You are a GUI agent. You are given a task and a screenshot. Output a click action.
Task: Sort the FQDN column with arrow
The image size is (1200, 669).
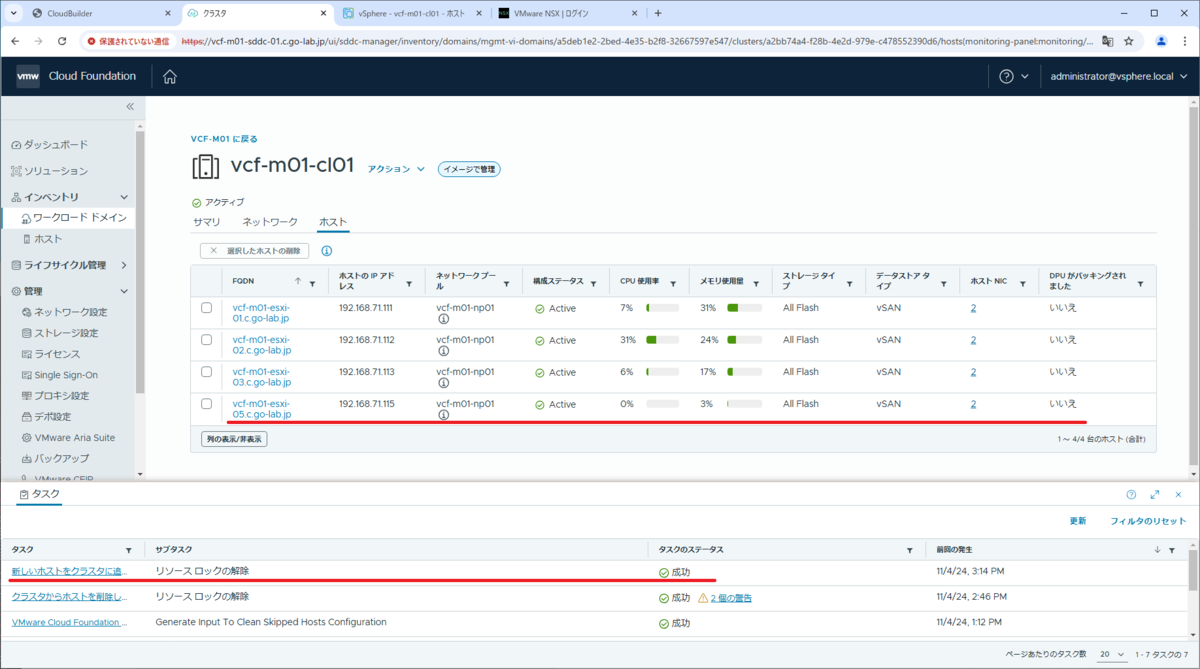298,283
